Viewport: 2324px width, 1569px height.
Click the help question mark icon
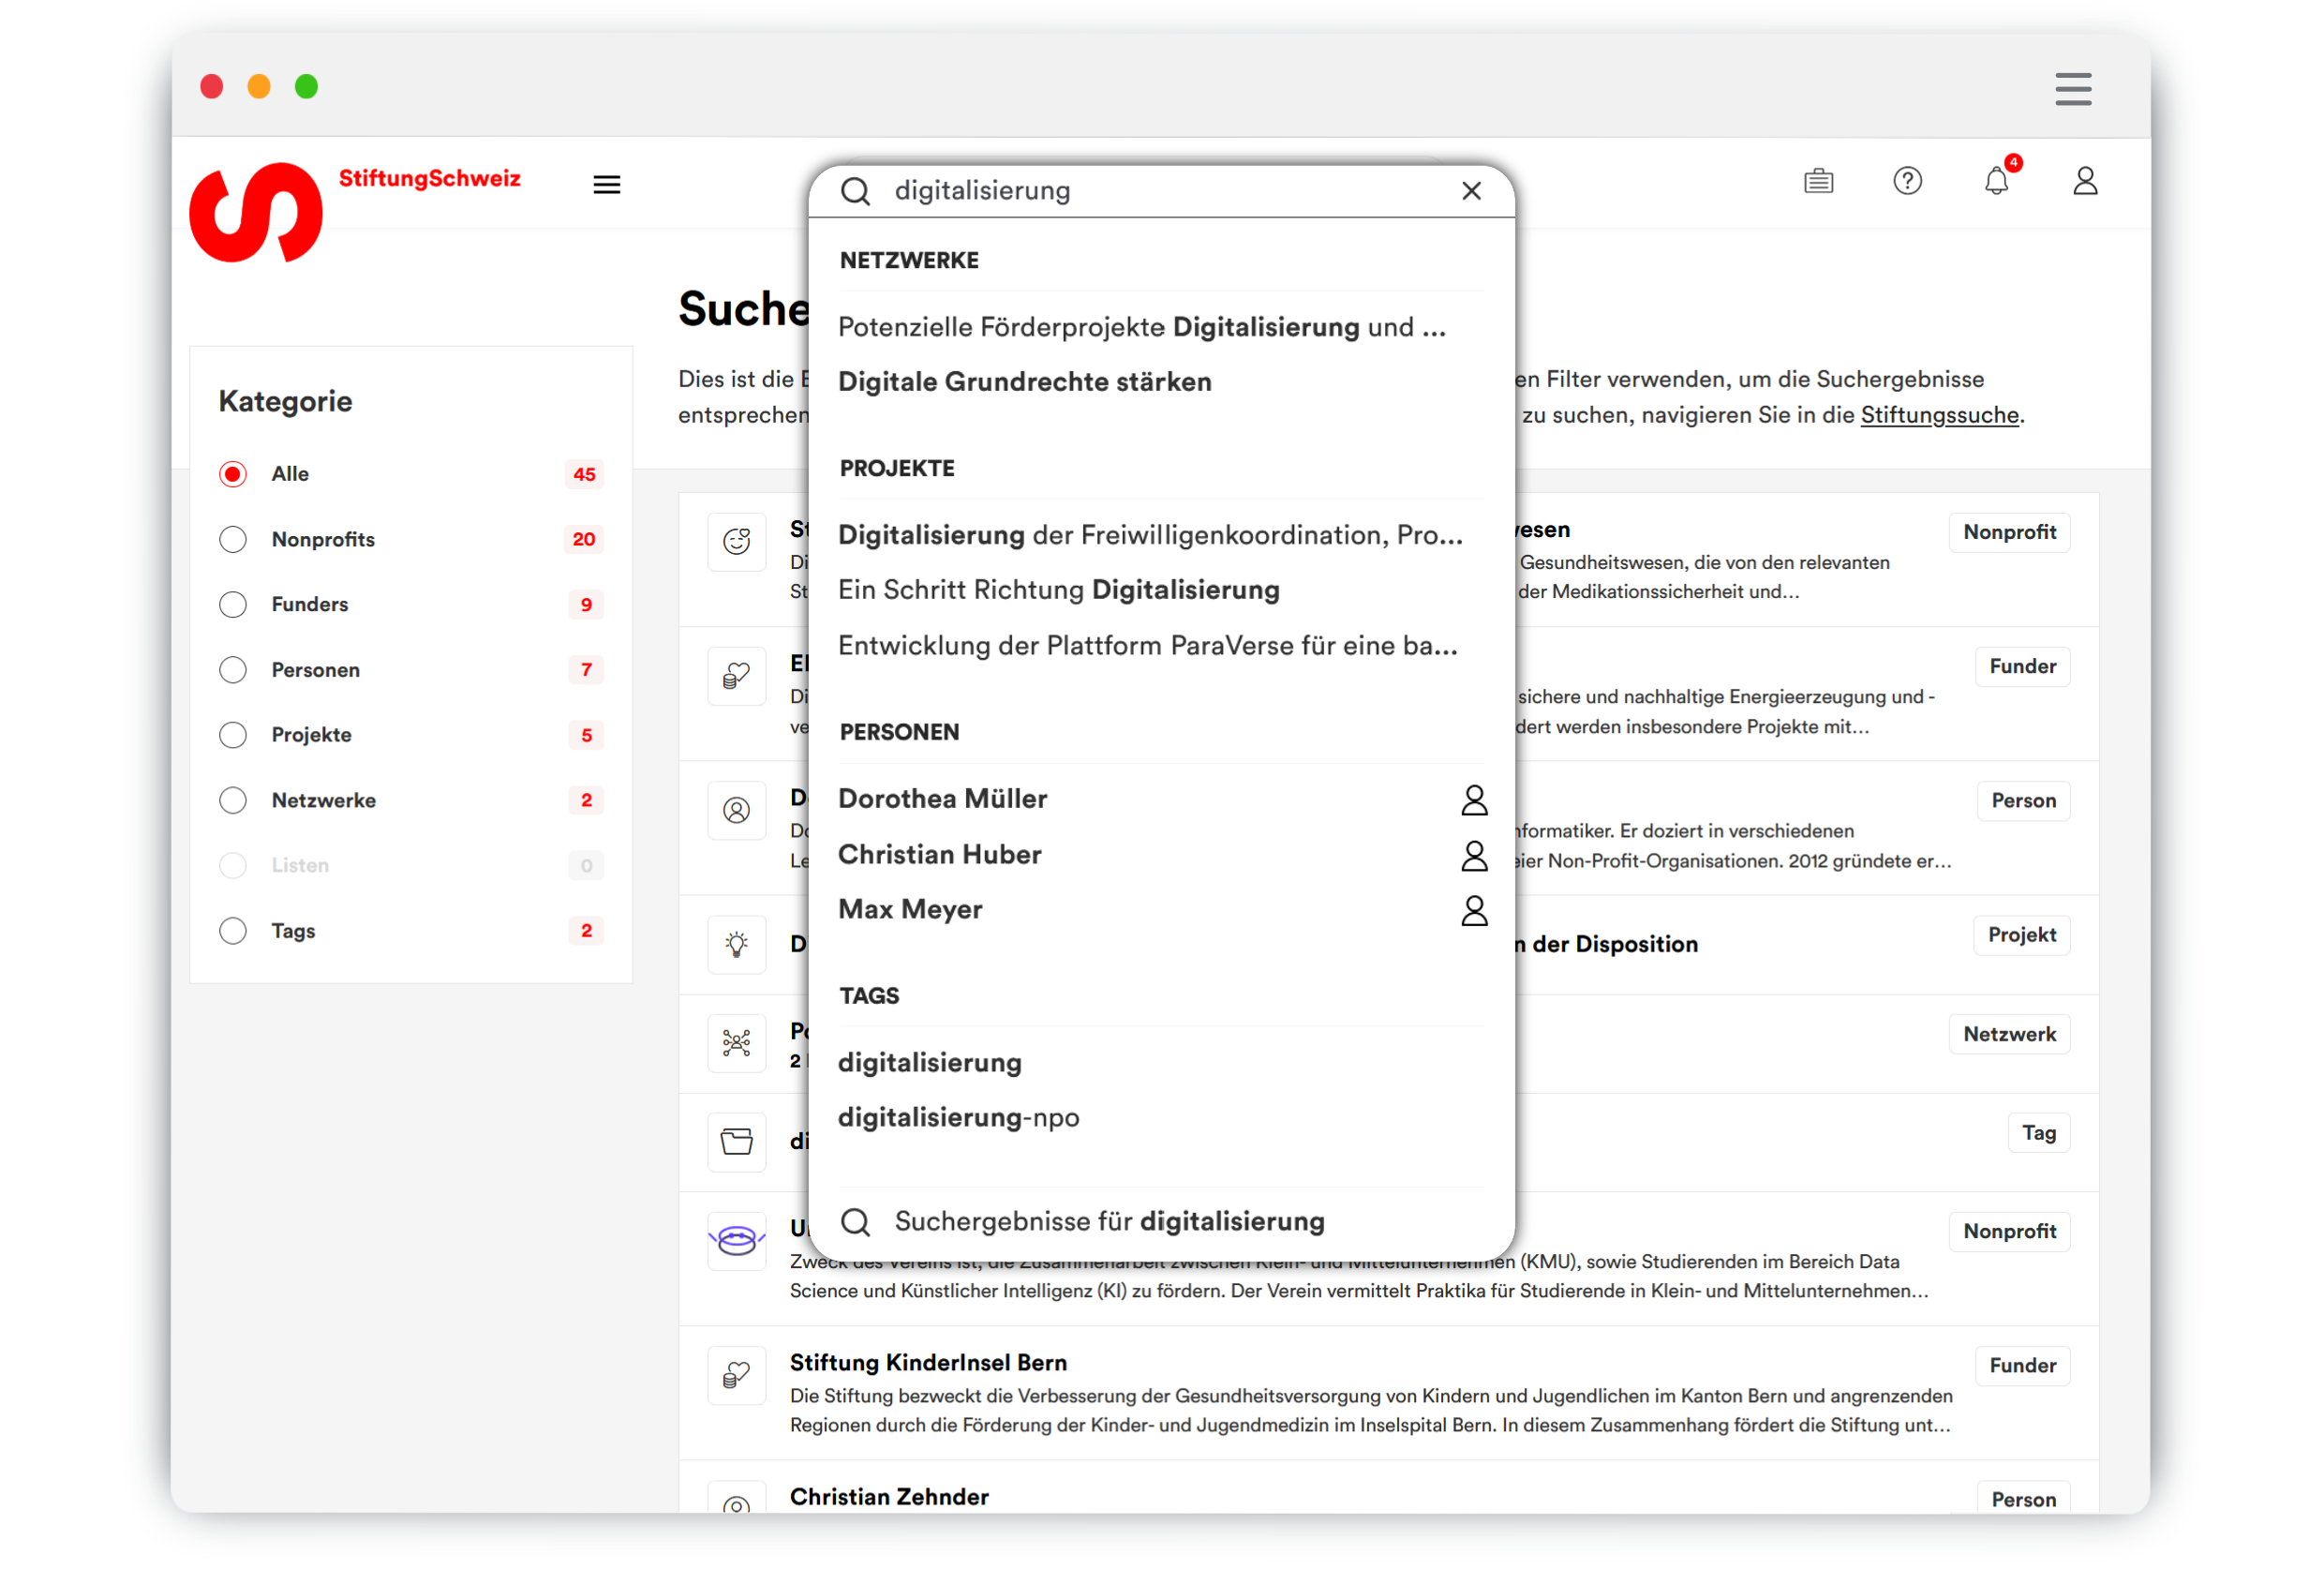(1906, 181)
